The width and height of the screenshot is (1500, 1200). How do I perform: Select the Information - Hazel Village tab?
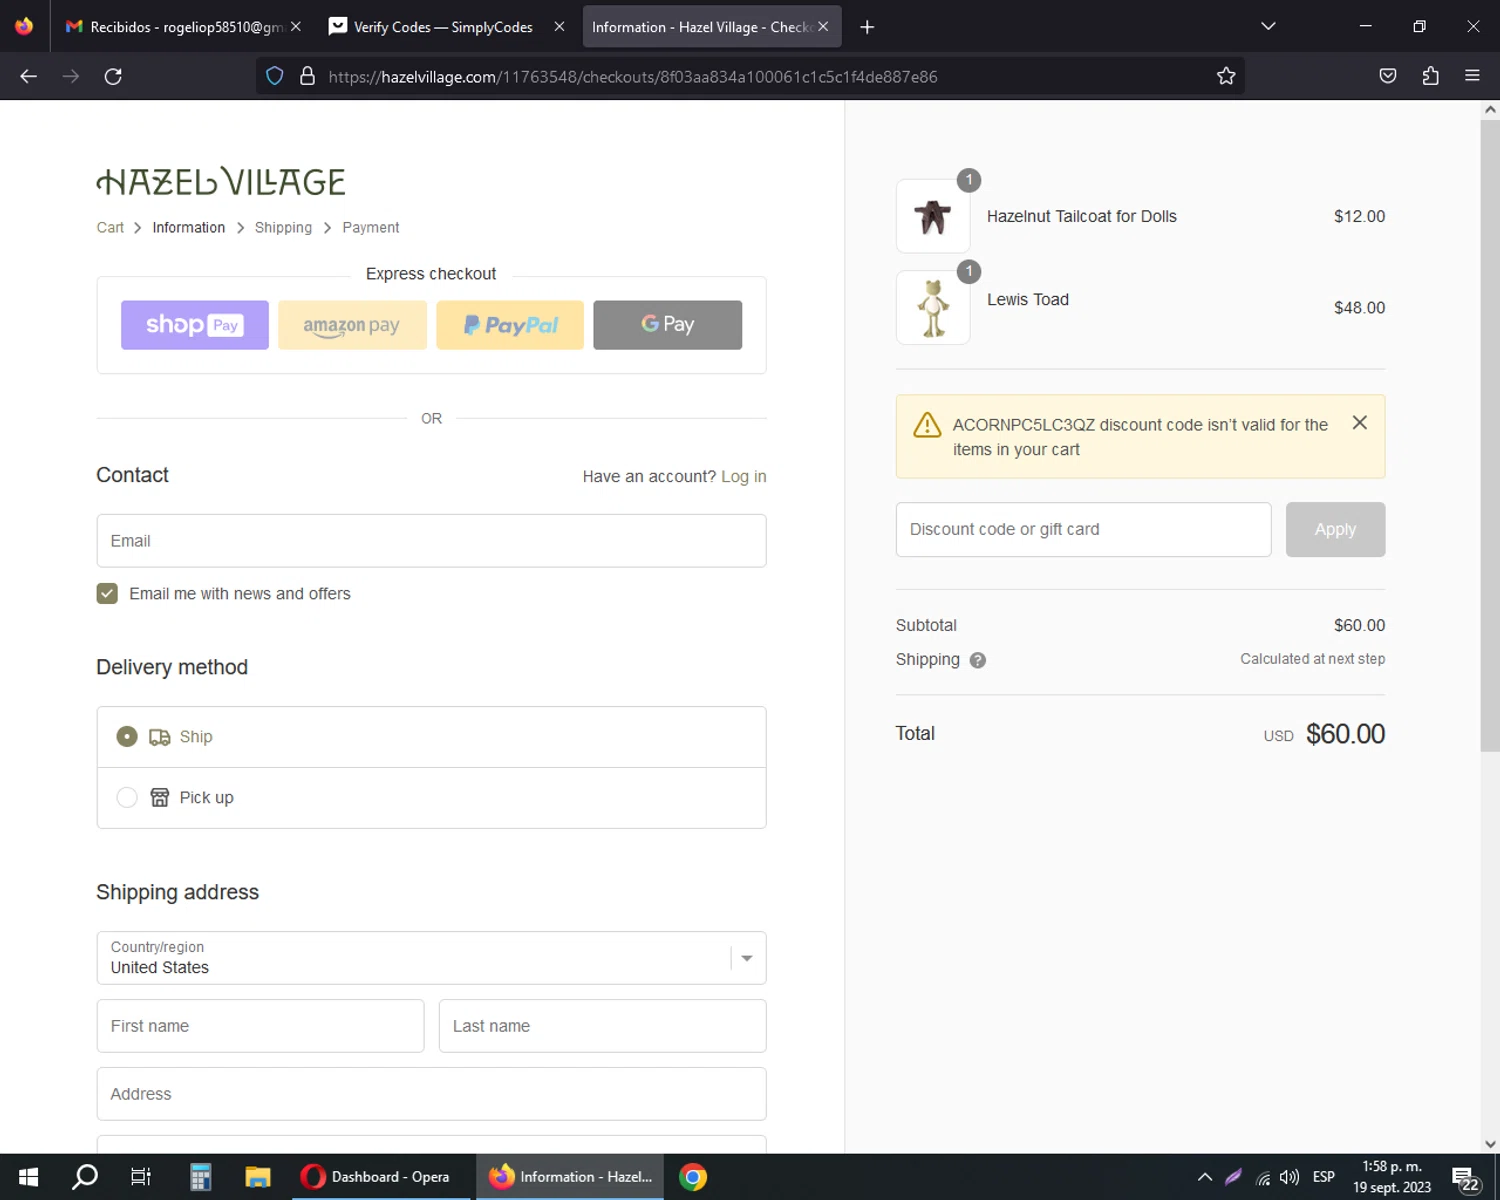711,27
